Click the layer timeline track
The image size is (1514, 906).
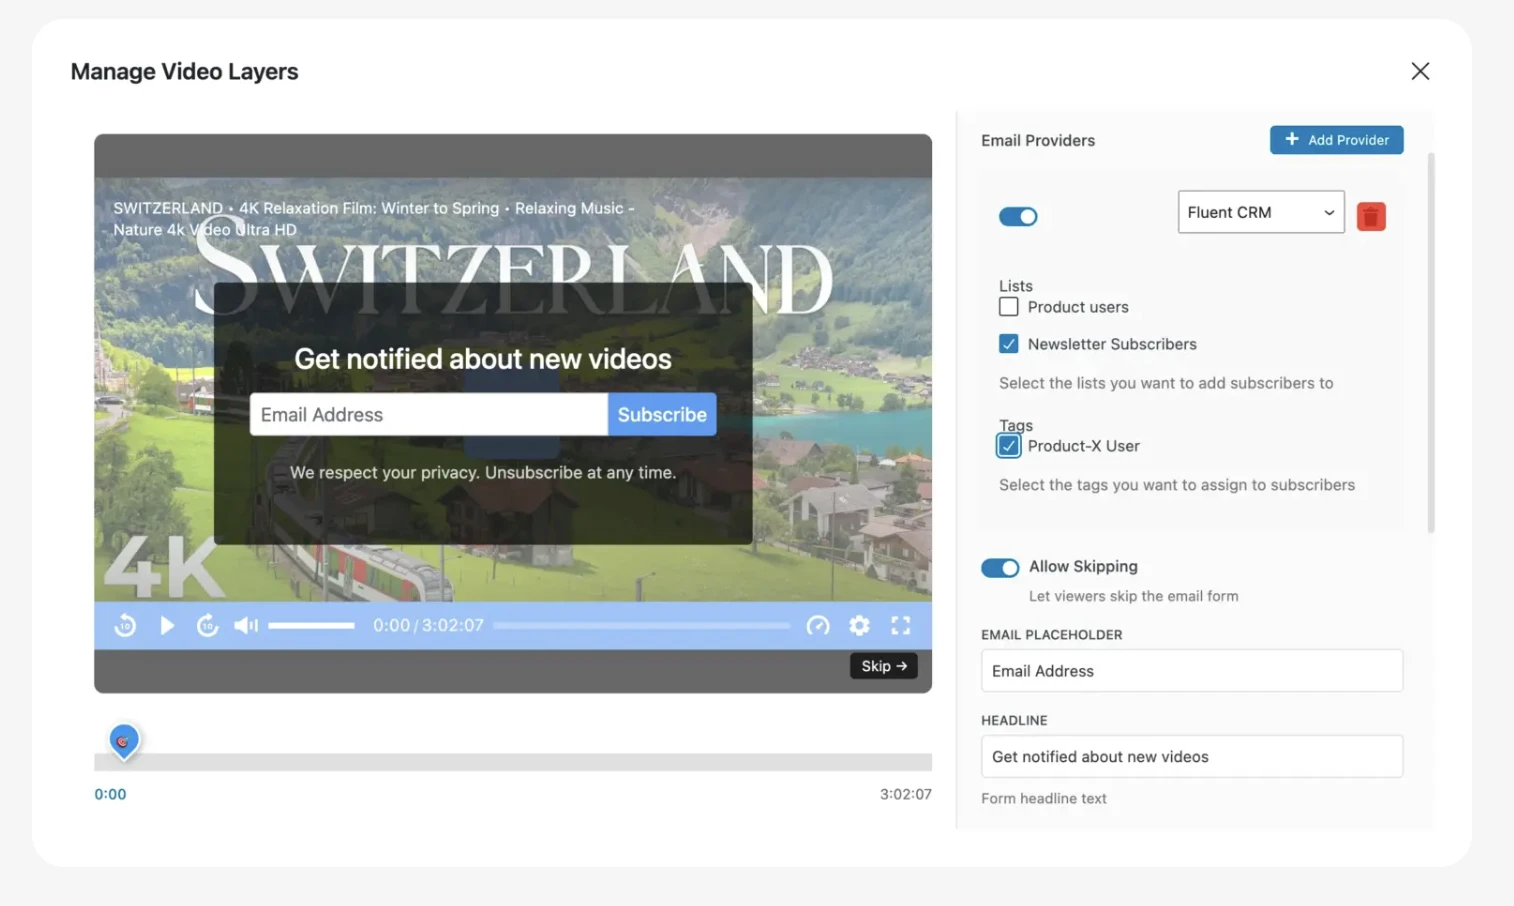pyautogui.click(x=513, y=762)
